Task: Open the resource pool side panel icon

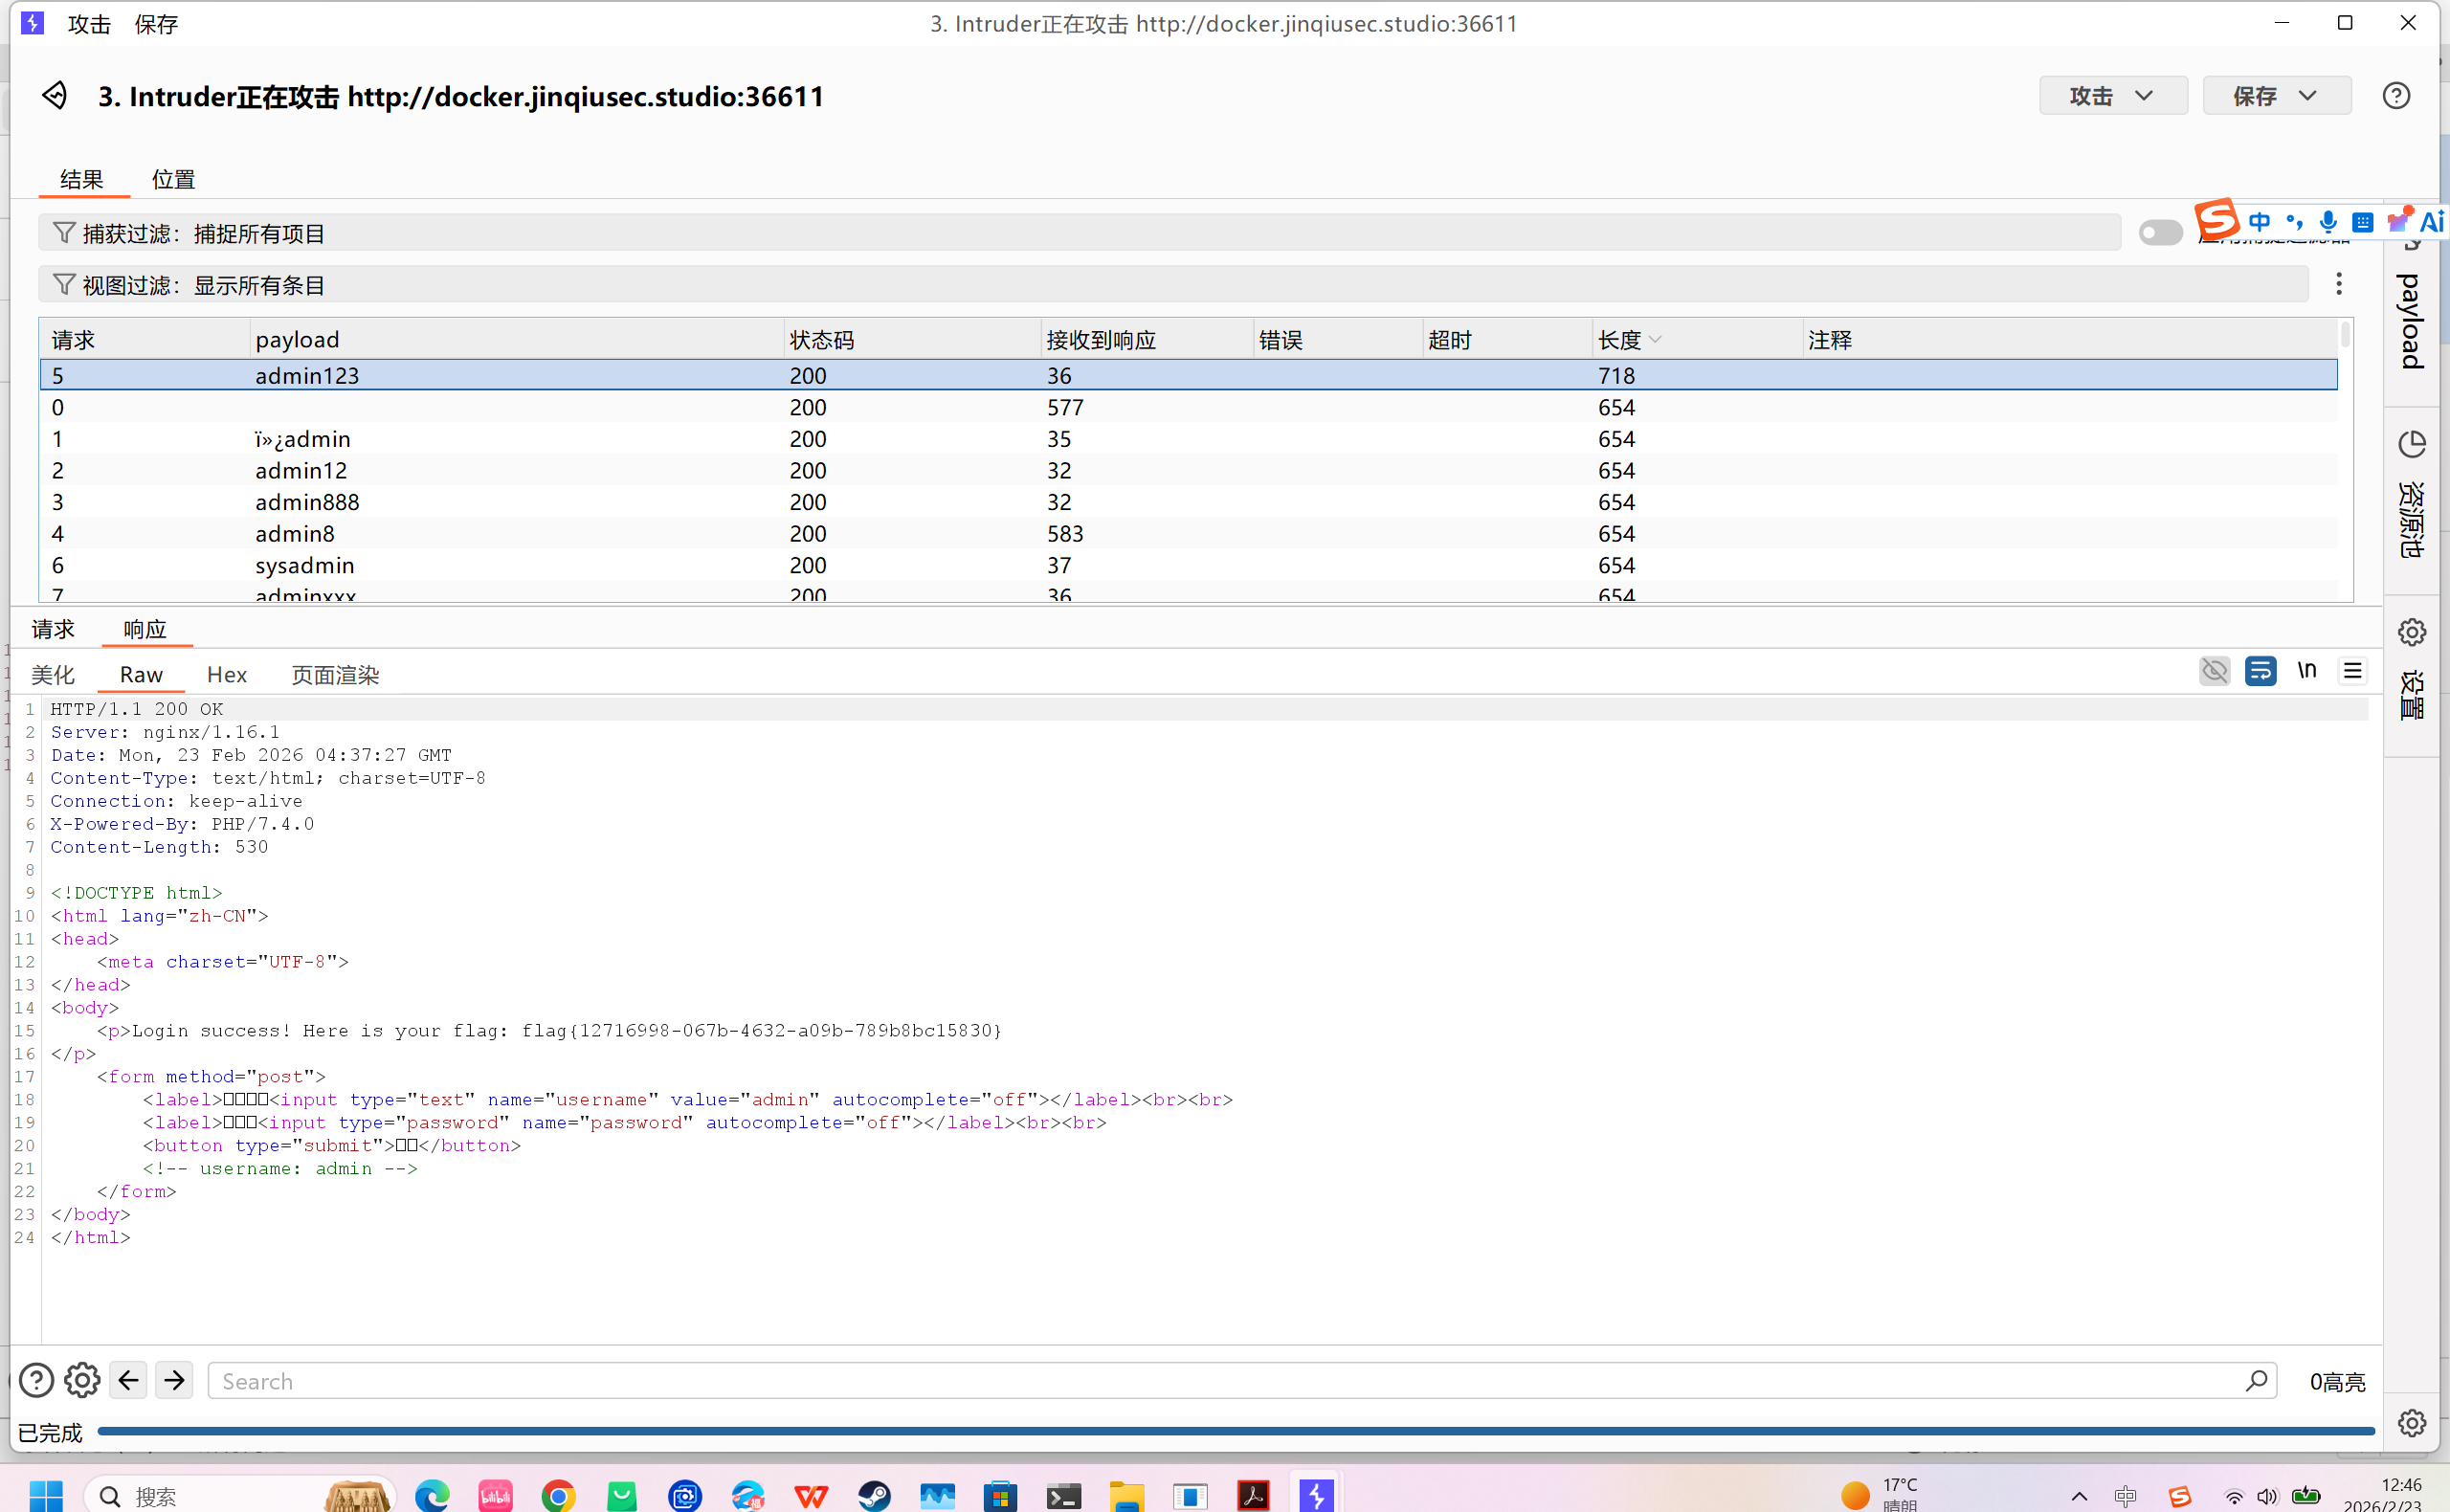Action: click(x=2411, y=445)
